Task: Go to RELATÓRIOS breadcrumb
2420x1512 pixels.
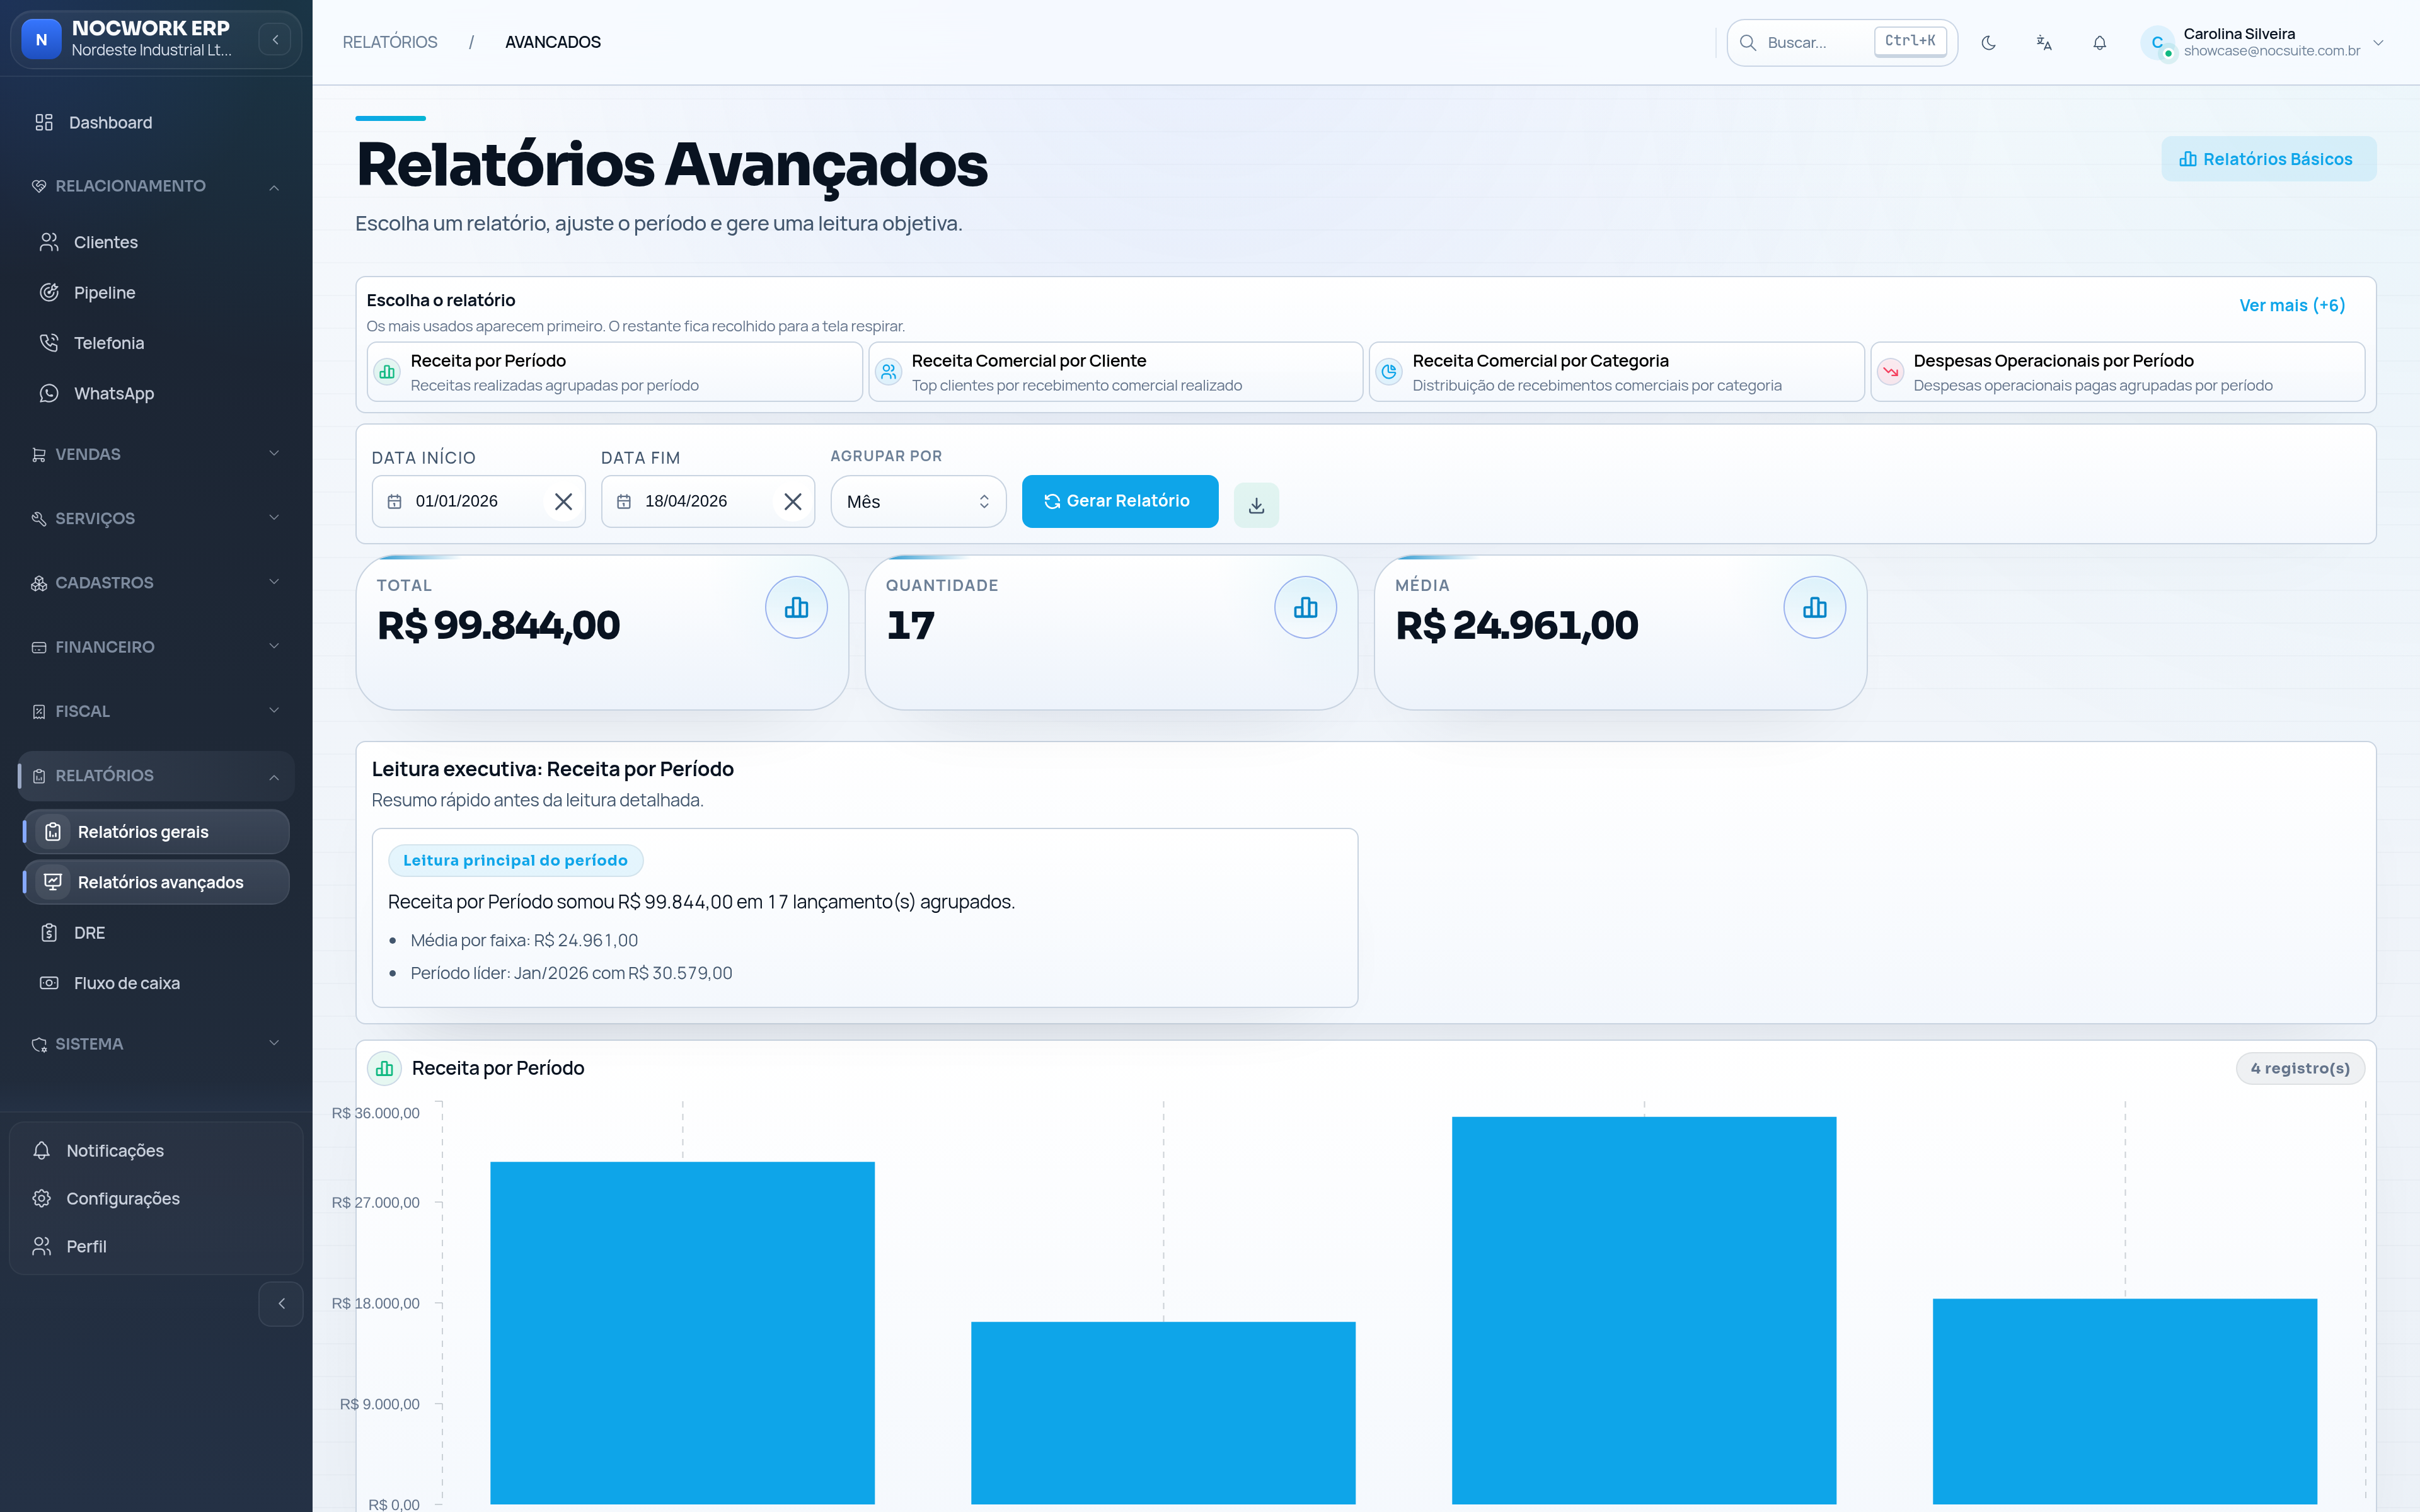Action: click(x=390, y=42)
